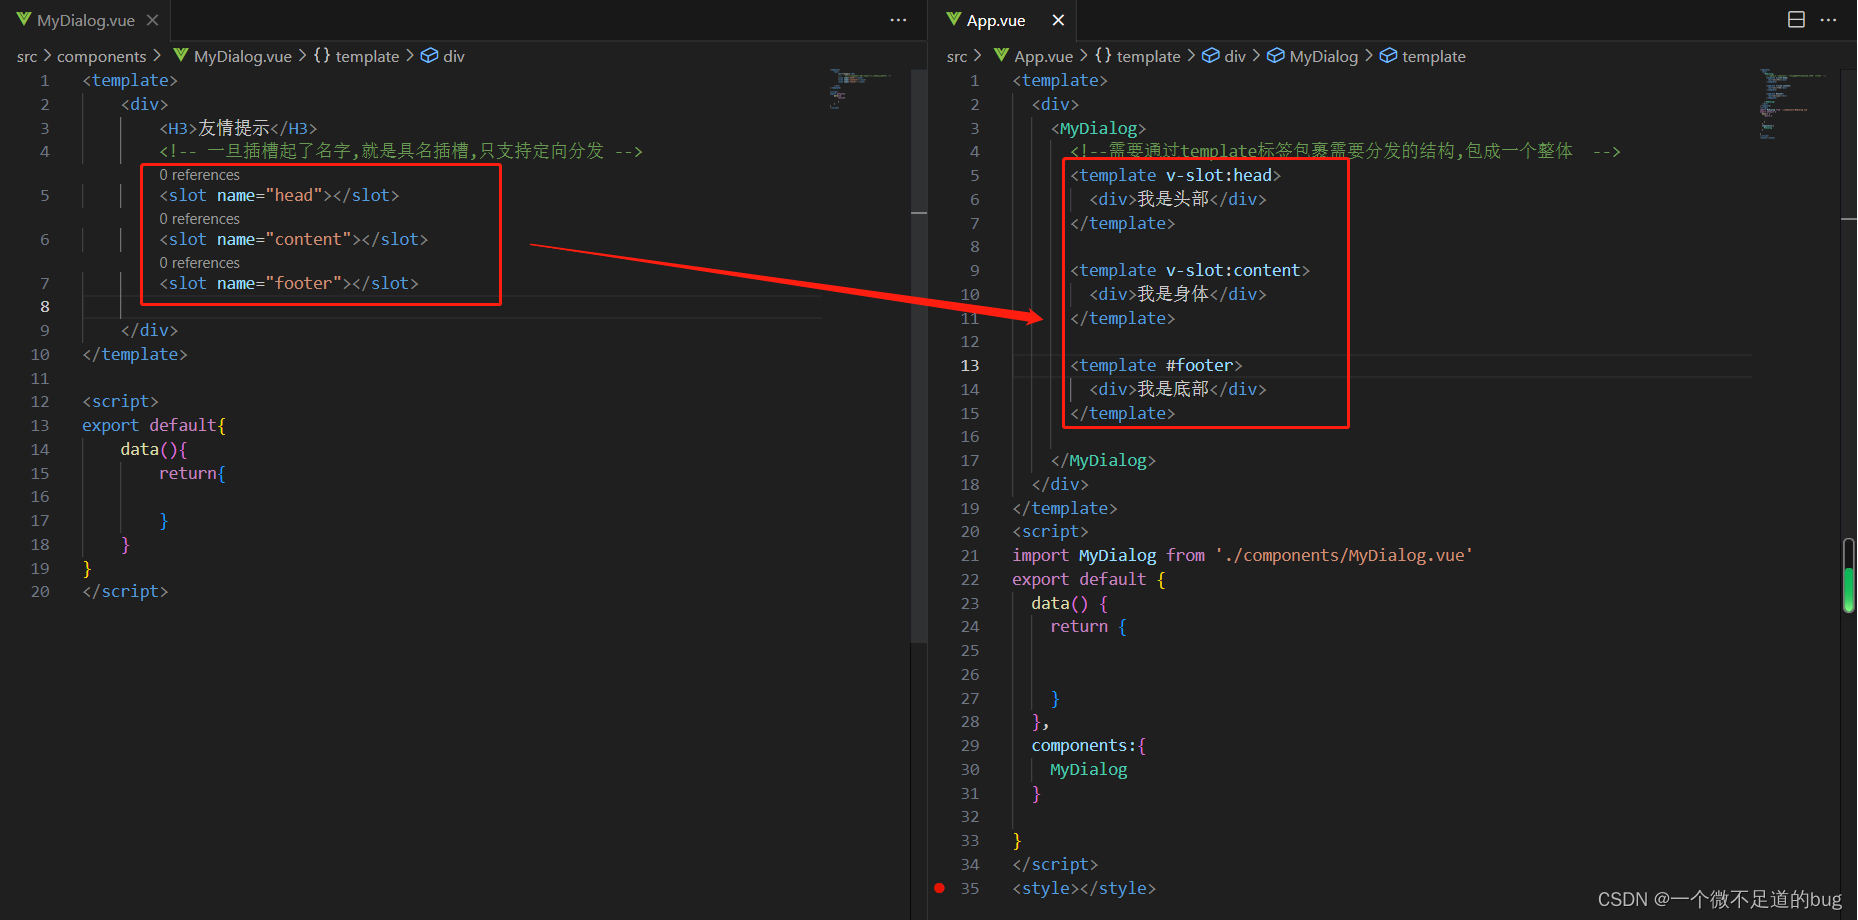Viewport: 1858px width, 920px height.
Task: Open 'div' breadcrumb in App.vue editor
Action: (1224, 57)
